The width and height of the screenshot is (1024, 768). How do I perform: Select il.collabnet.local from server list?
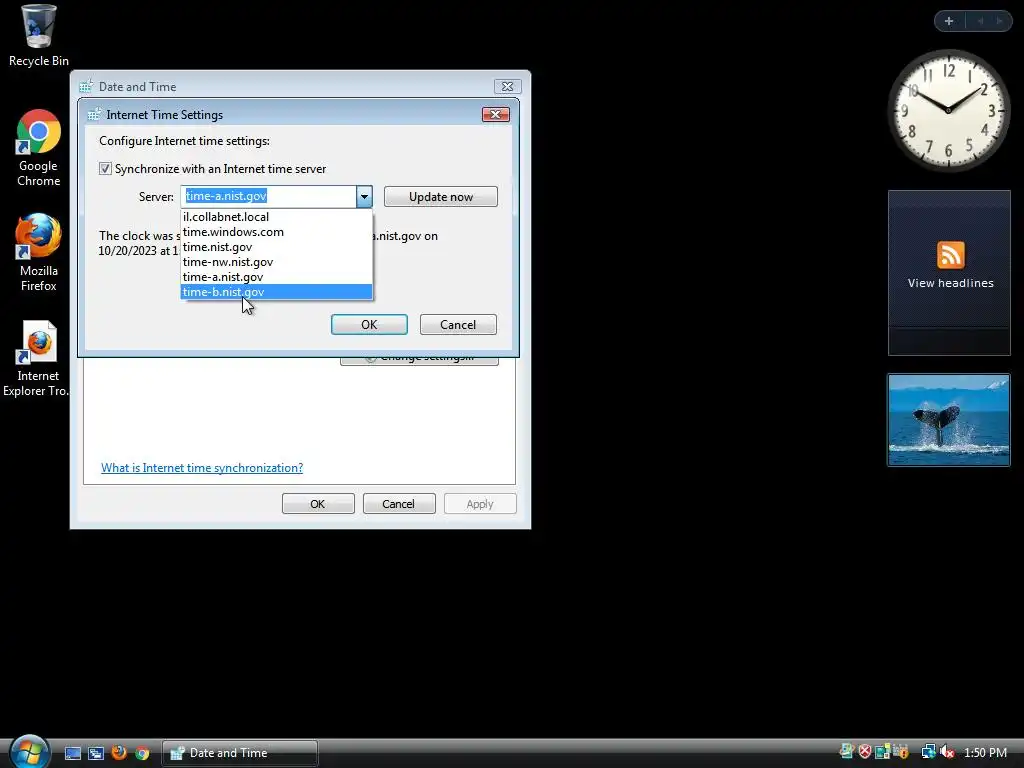276,217
